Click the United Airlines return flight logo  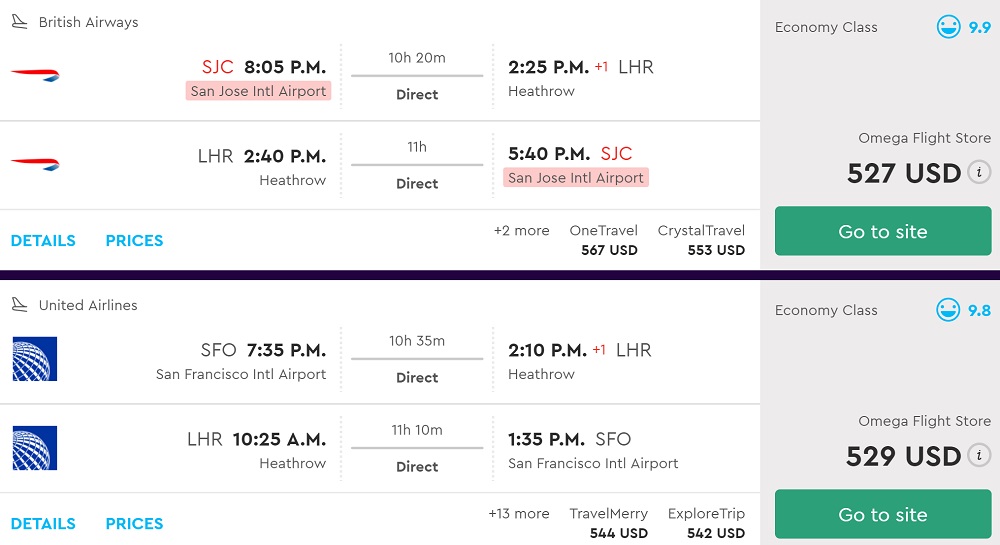coord(35,448)
